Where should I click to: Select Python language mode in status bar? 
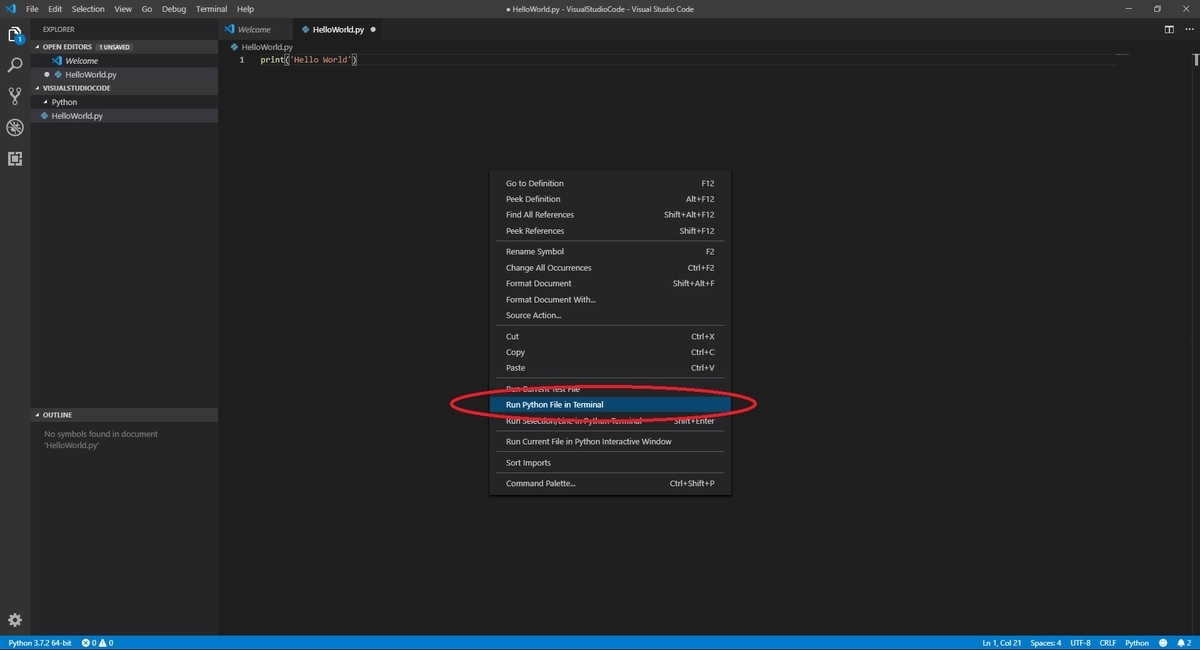[x=1137, y=643]
